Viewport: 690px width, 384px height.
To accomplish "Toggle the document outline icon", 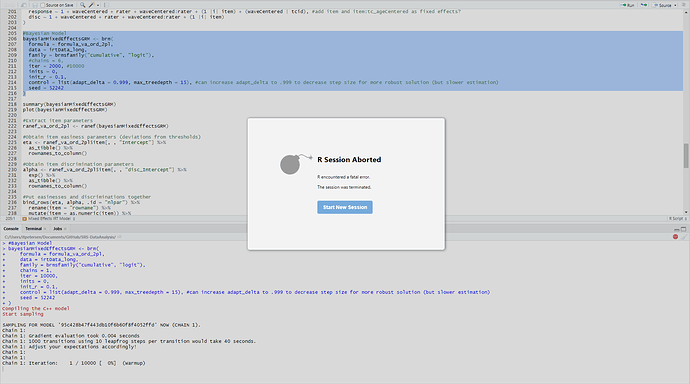I will click(x=683, y=5).
